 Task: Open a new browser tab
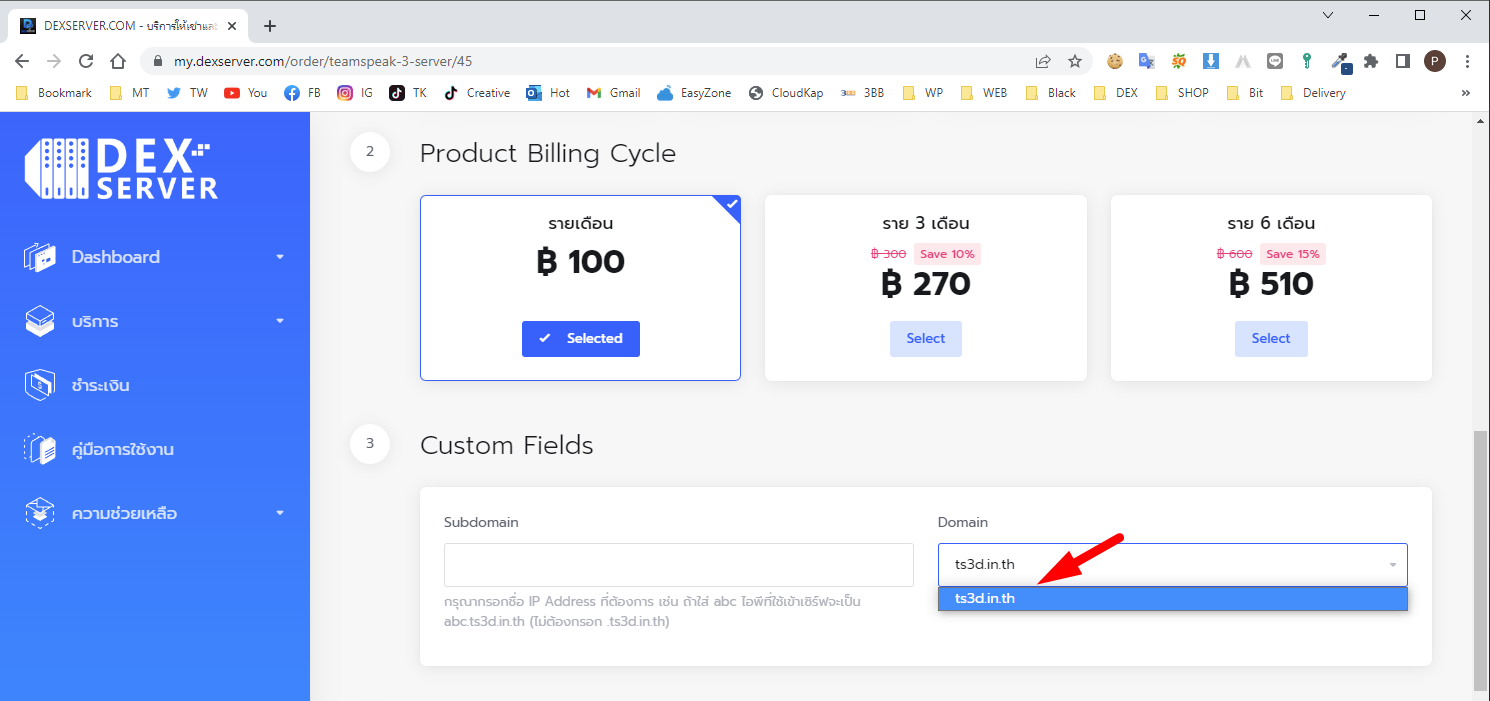[x=269, y=26]
